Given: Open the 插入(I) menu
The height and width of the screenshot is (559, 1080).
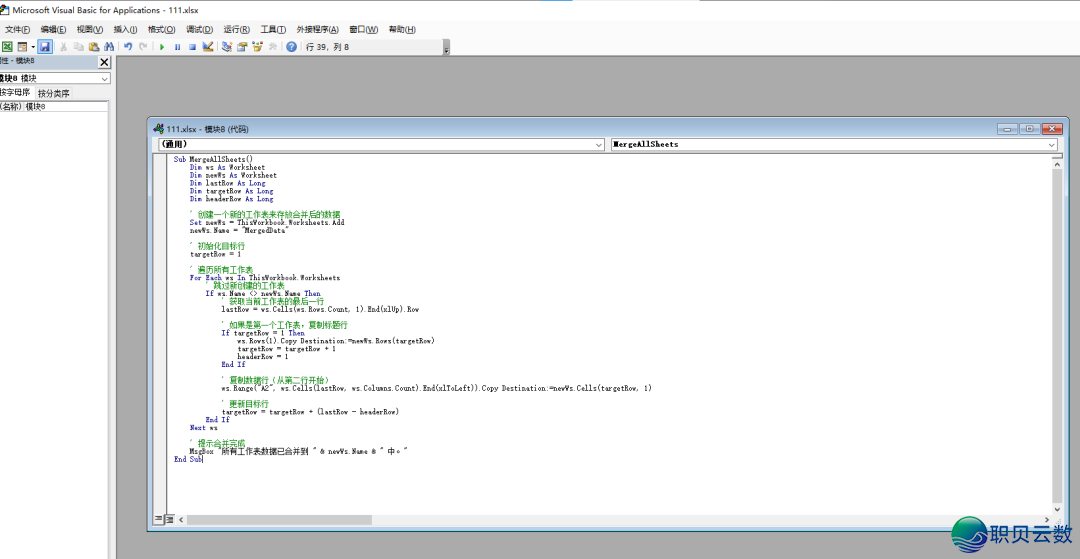Looking at the screenshot, I should (x=125, y=30).
